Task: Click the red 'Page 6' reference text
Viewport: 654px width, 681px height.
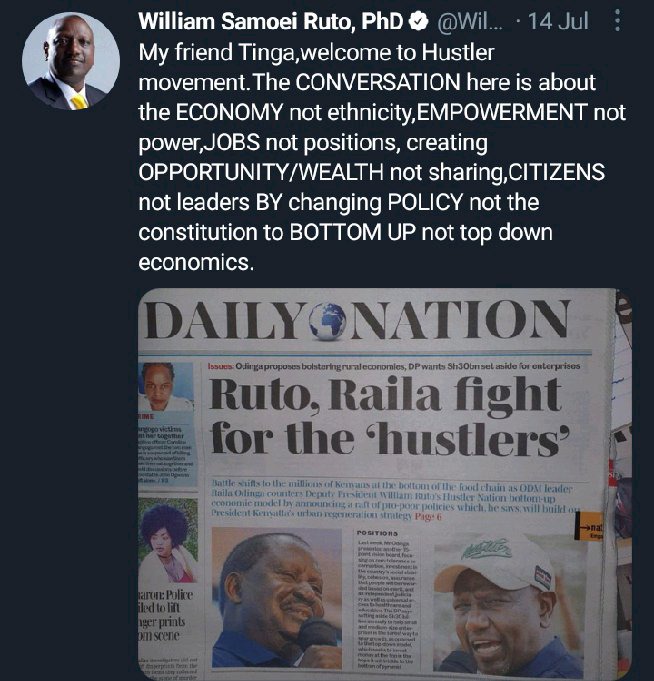Action: click(428, 517)
